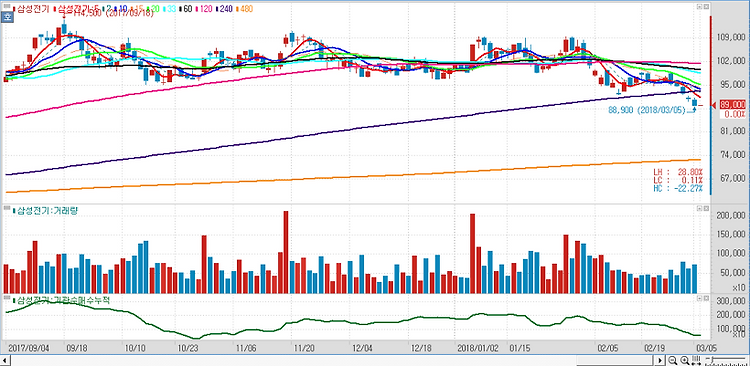Viewport: 750px width, 366px height.
Task: Click the current price tag 89,000
Action: click(x=733, y=104)
